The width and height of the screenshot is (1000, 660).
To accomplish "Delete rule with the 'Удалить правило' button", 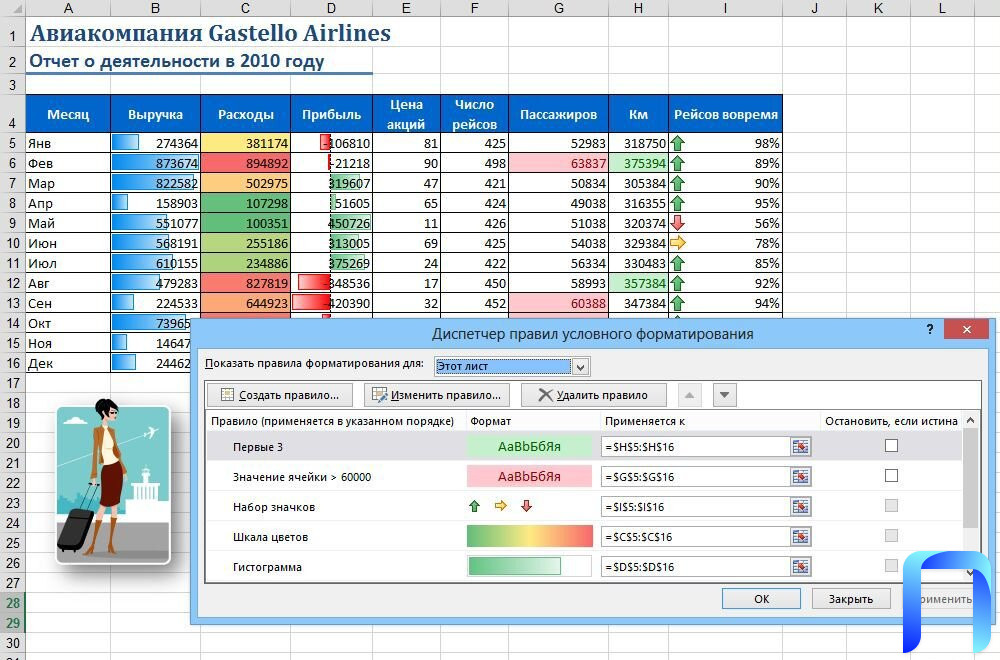I will click(594, 395).
